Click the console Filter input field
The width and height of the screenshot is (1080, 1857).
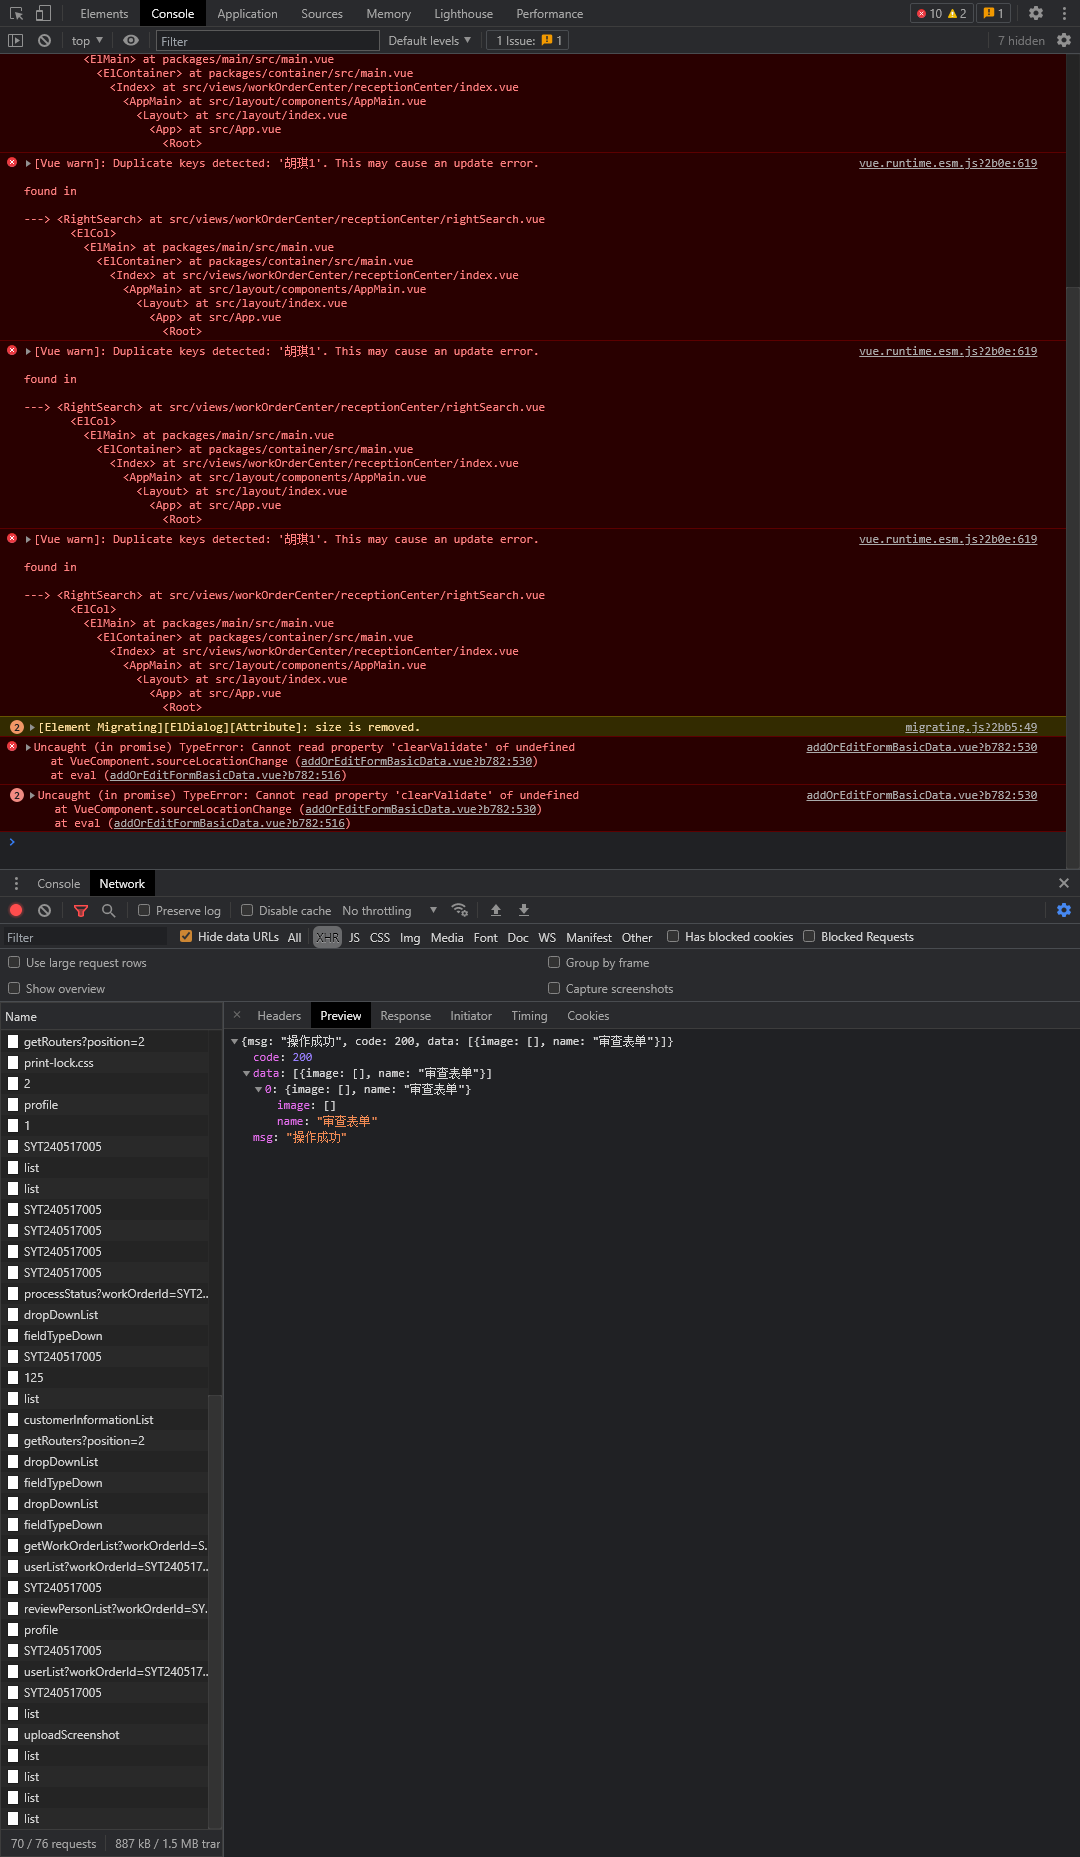click(267, 41)
